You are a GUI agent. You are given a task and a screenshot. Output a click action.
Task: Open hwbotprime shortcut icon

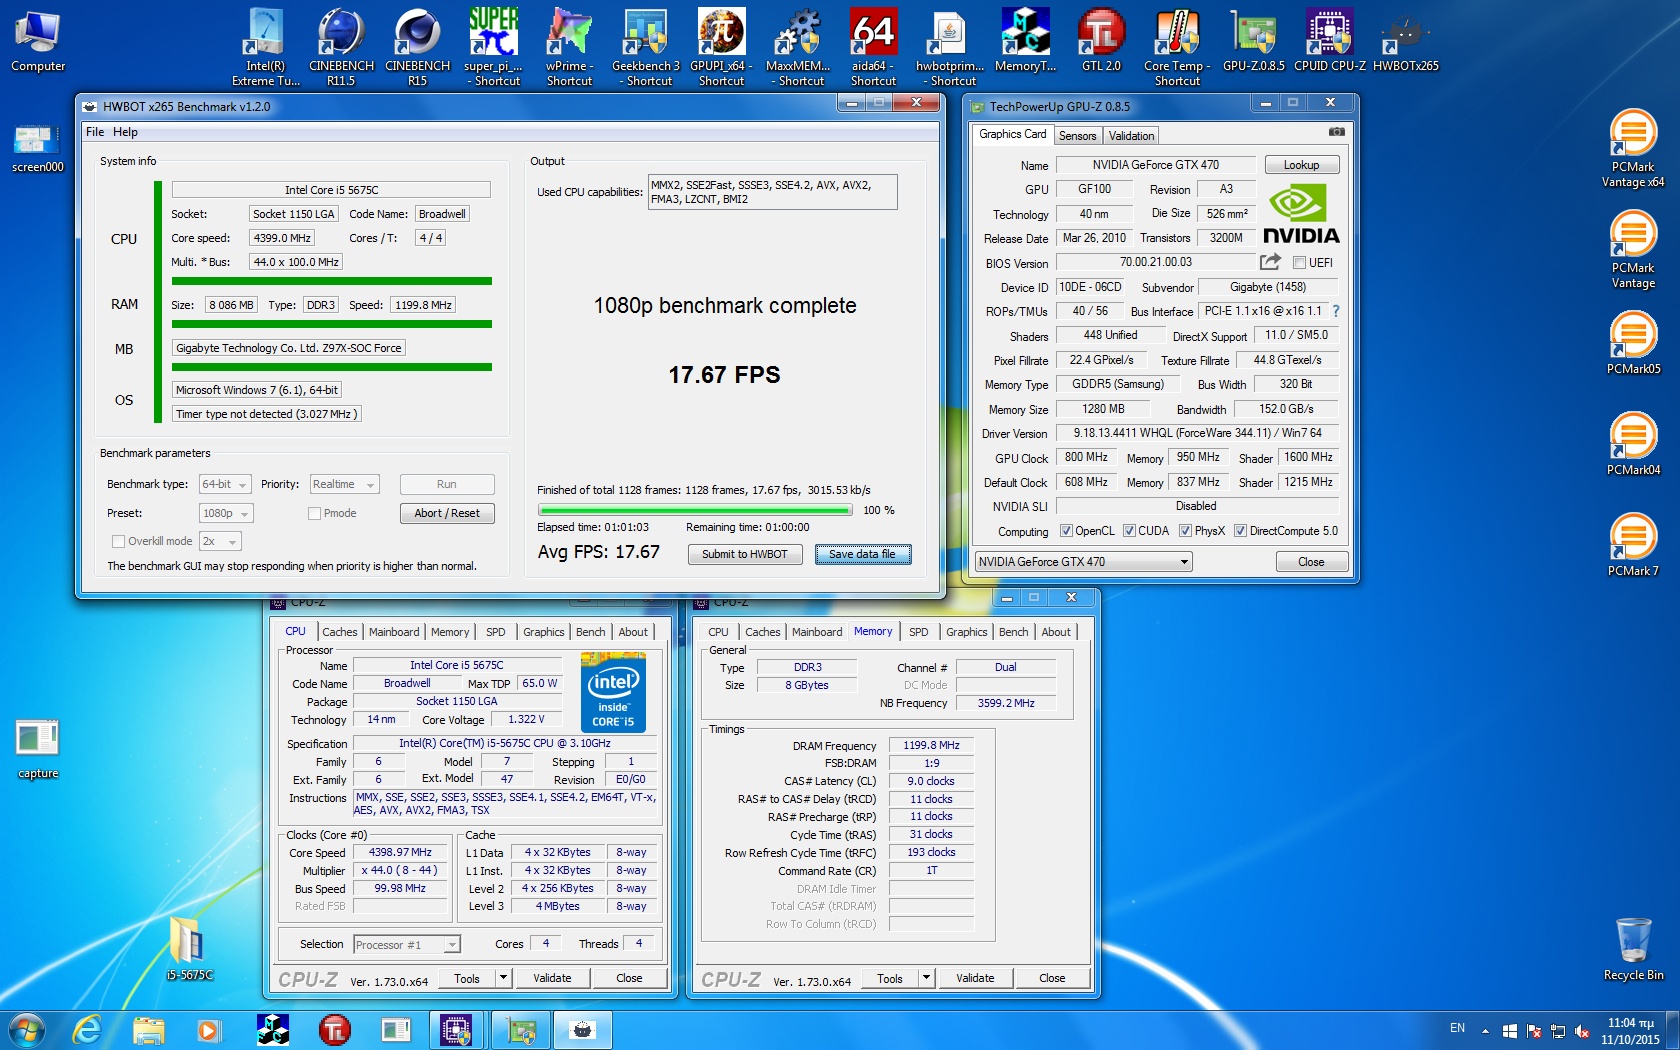coord(950,46)
